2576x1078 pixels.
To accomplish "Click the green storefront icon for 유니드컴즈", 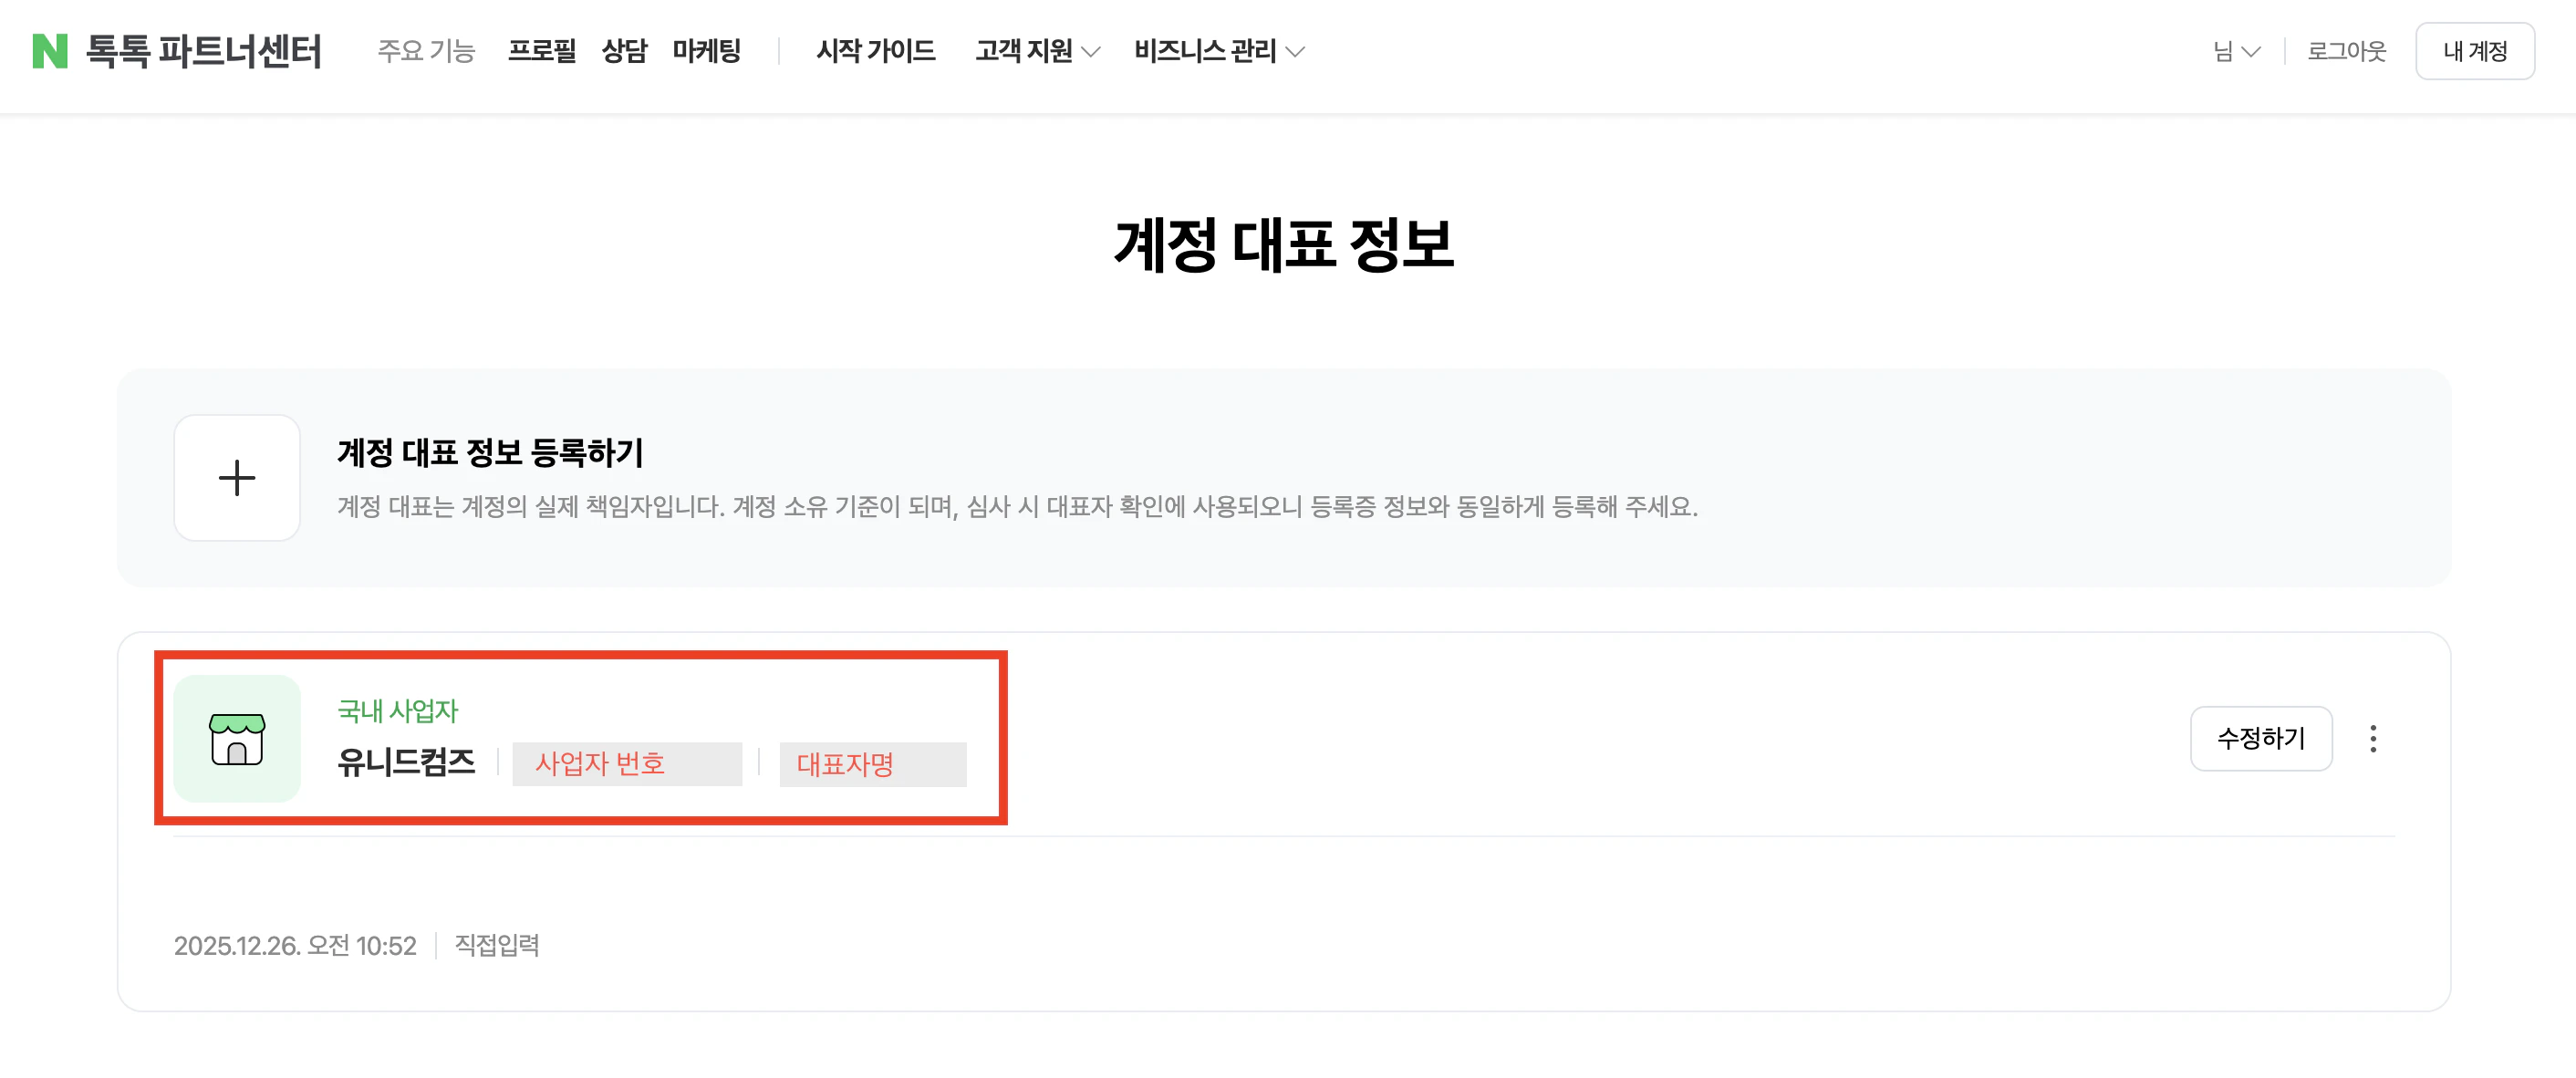I will click(236, 739).
